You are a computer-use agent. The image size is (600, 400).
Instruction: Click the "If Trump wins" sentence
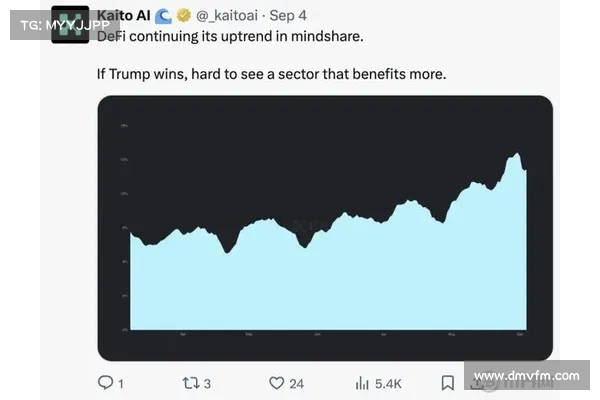pos(270,75)
